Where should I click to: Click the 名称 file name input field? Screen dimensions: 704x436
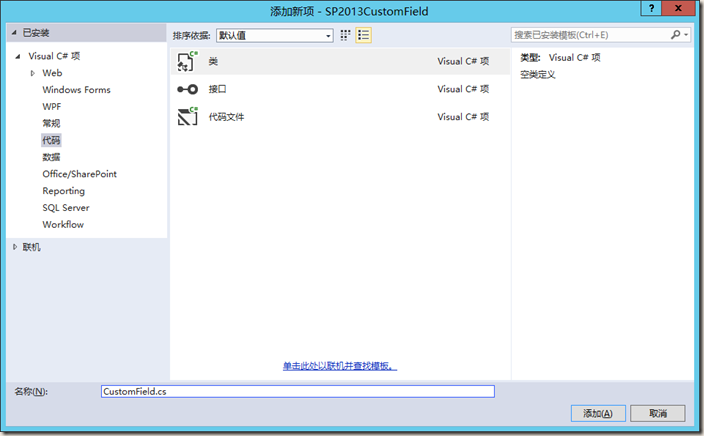coord(297,391)
